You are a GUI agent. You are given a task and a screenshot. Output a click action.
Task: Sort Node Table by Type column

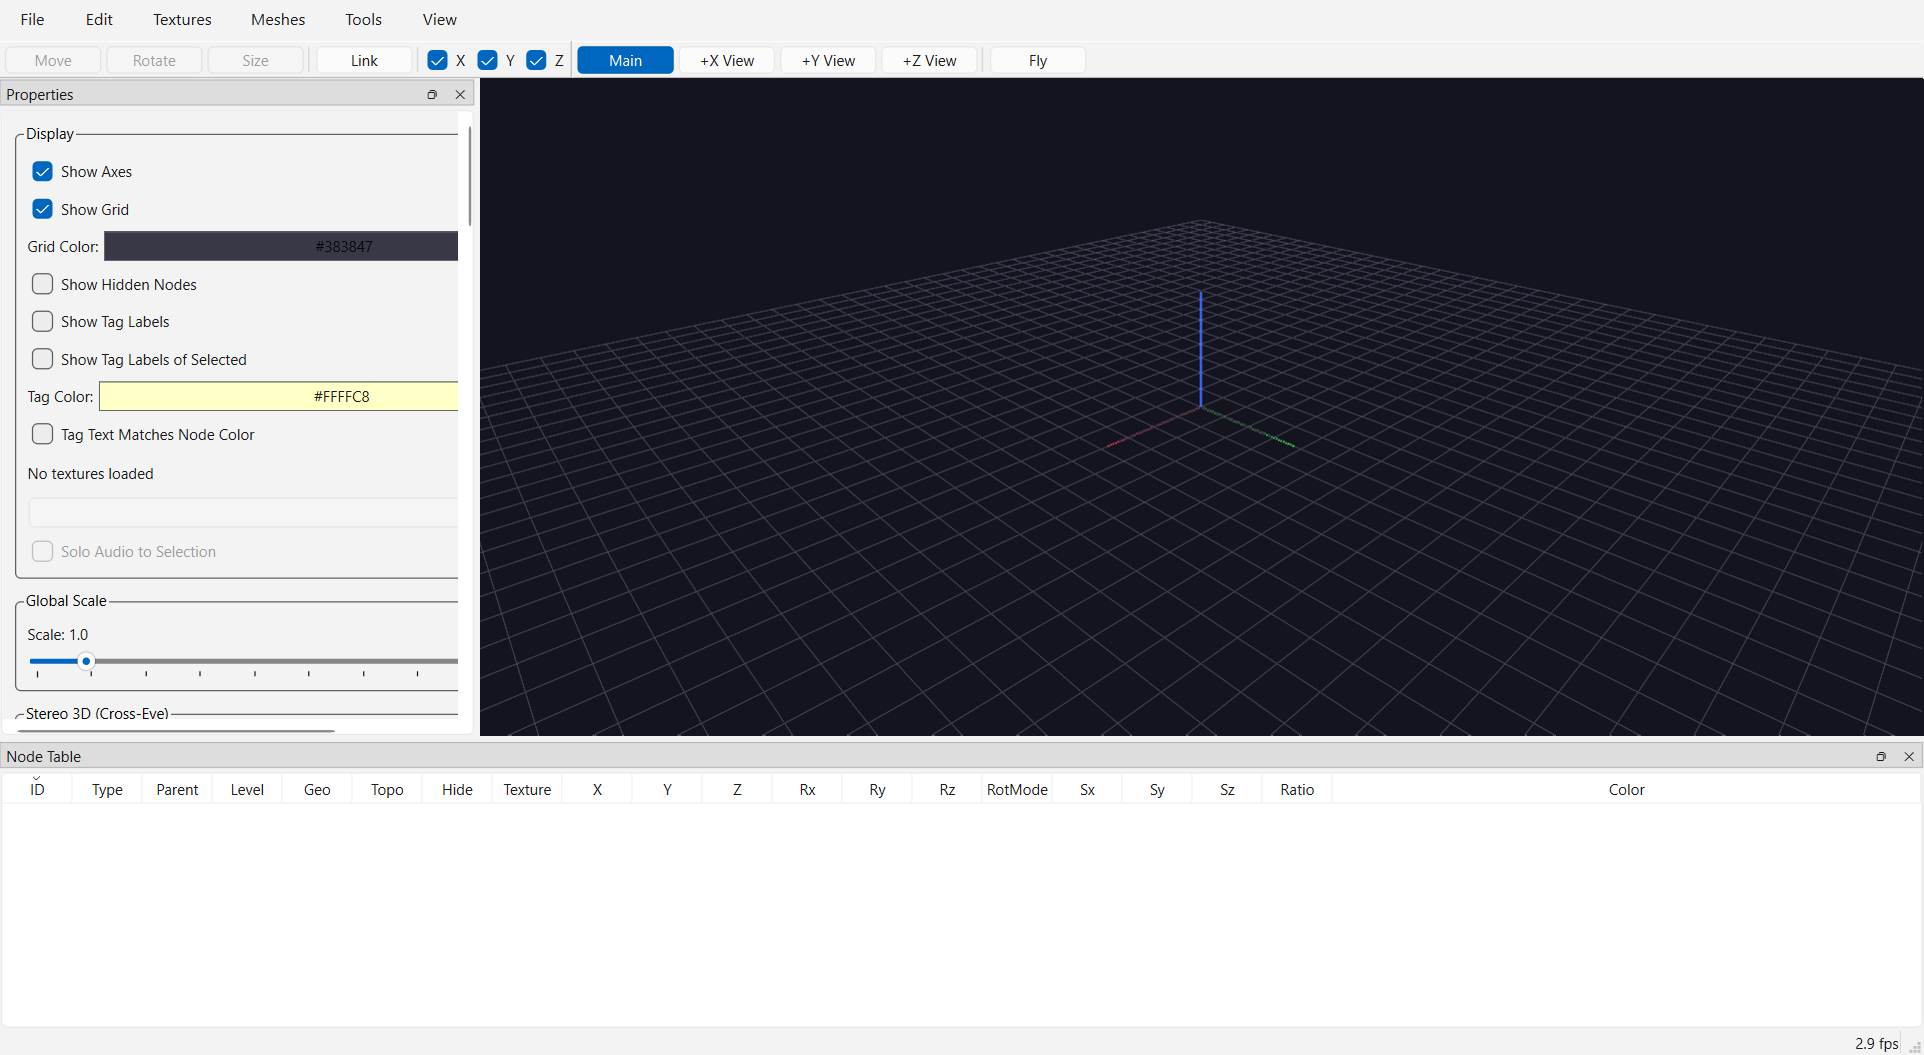[x=107, y=789]
